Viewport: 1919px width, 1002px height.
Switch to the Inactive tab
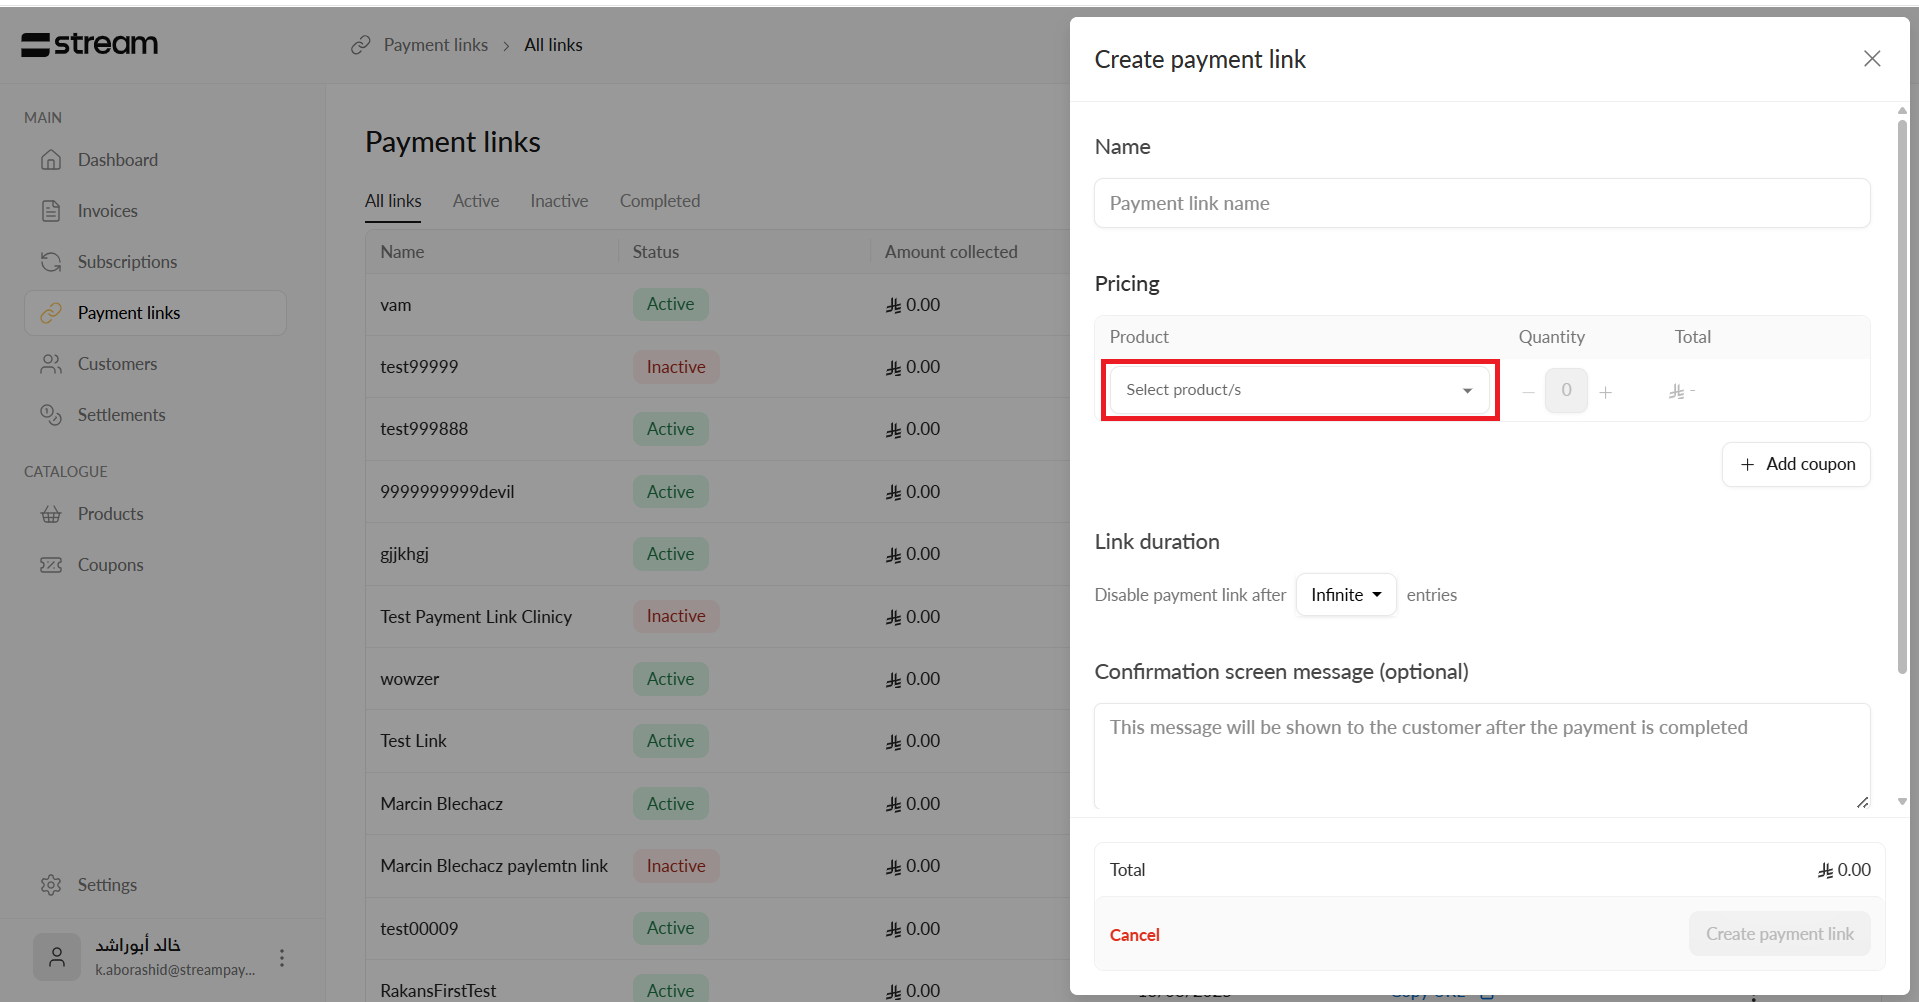559,201
